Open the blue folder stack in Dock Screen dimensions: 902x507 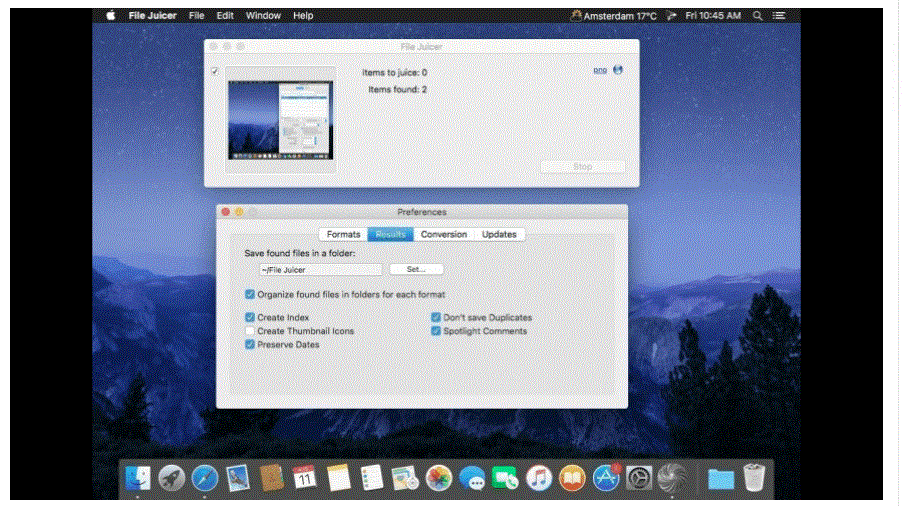tap(720, 478)
